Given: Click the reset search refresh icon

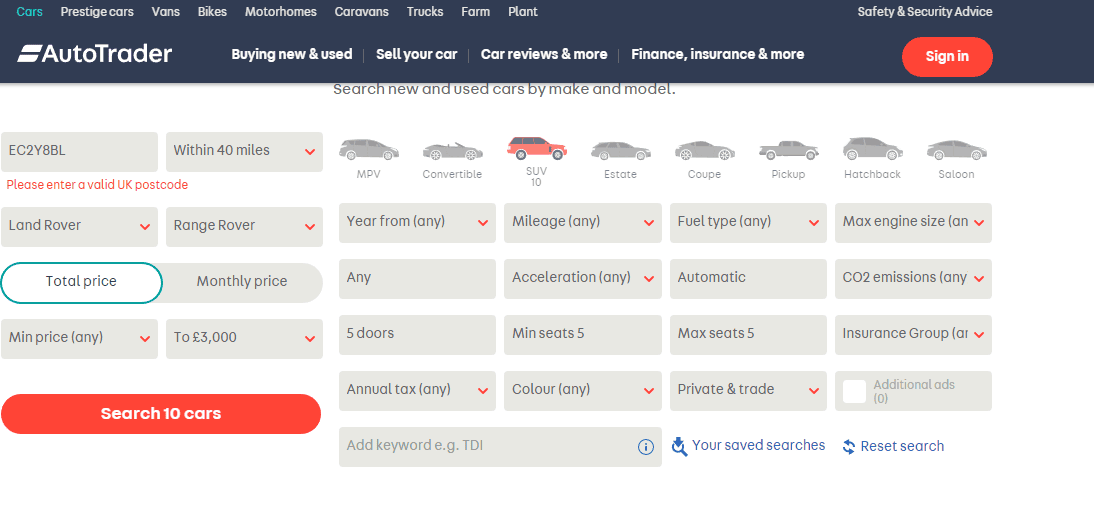Looking at the screenshot, I should click(848, 447).
